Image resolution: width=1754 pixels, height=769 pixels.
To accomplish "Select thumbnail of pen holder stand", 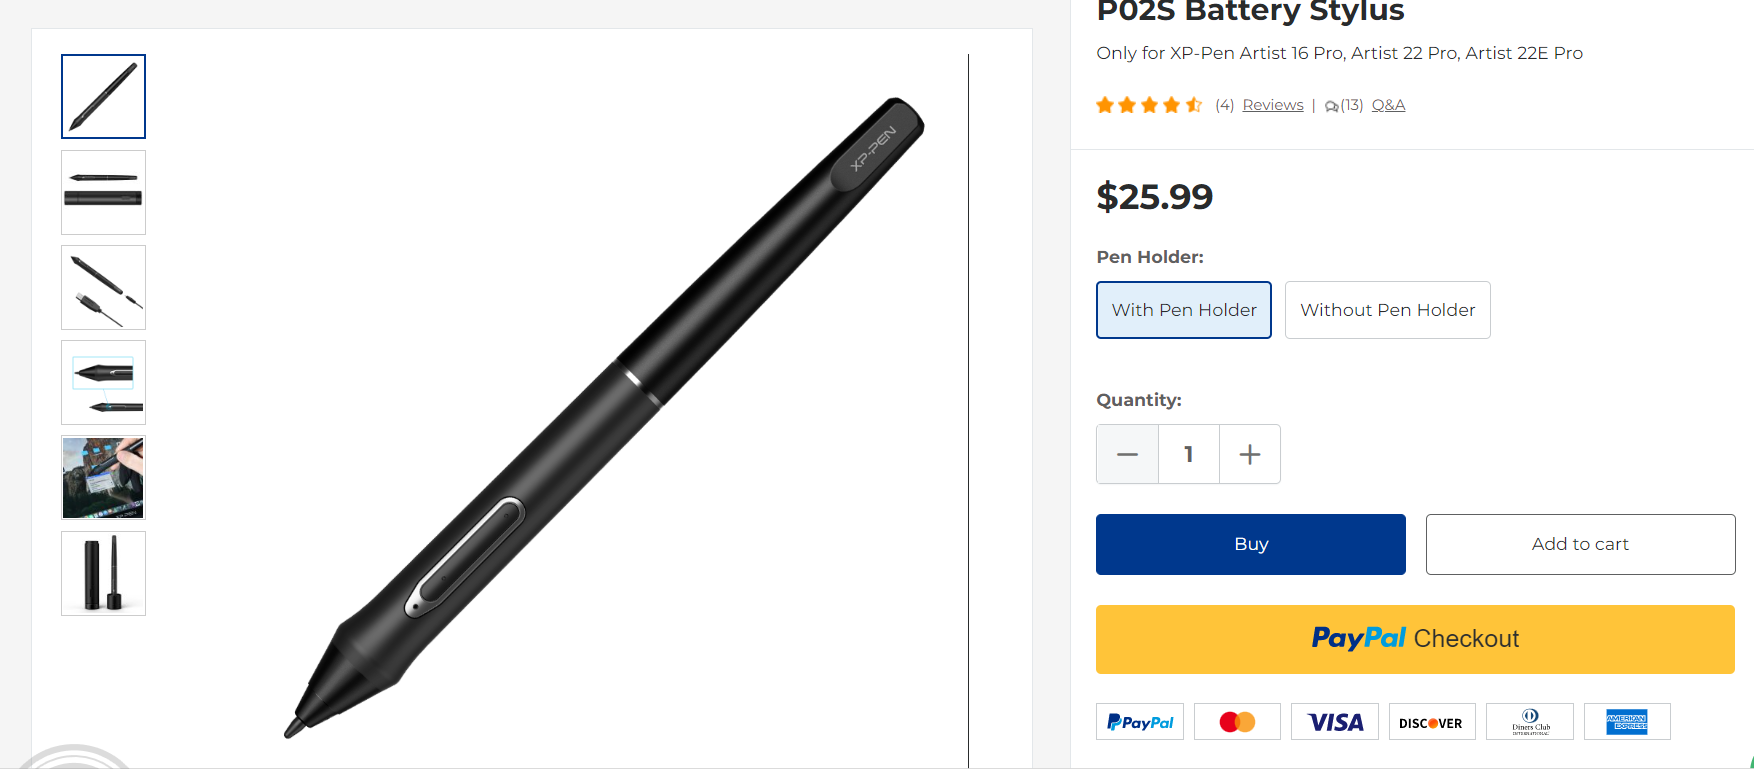I will tap(103, 573).
